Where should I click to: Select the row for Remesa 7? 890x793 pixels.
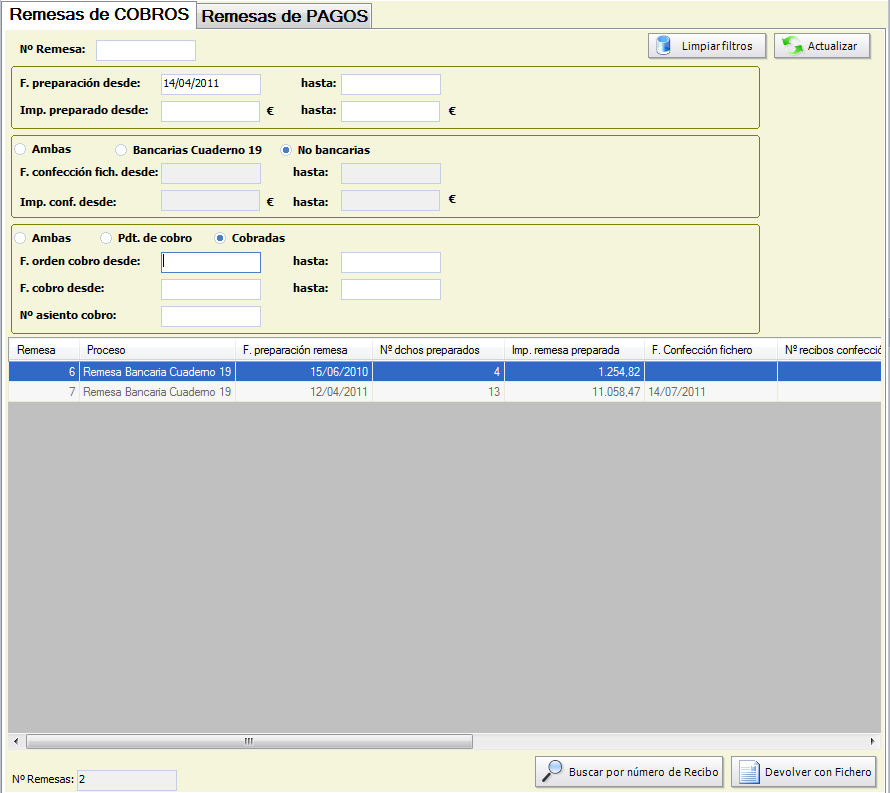444,392
